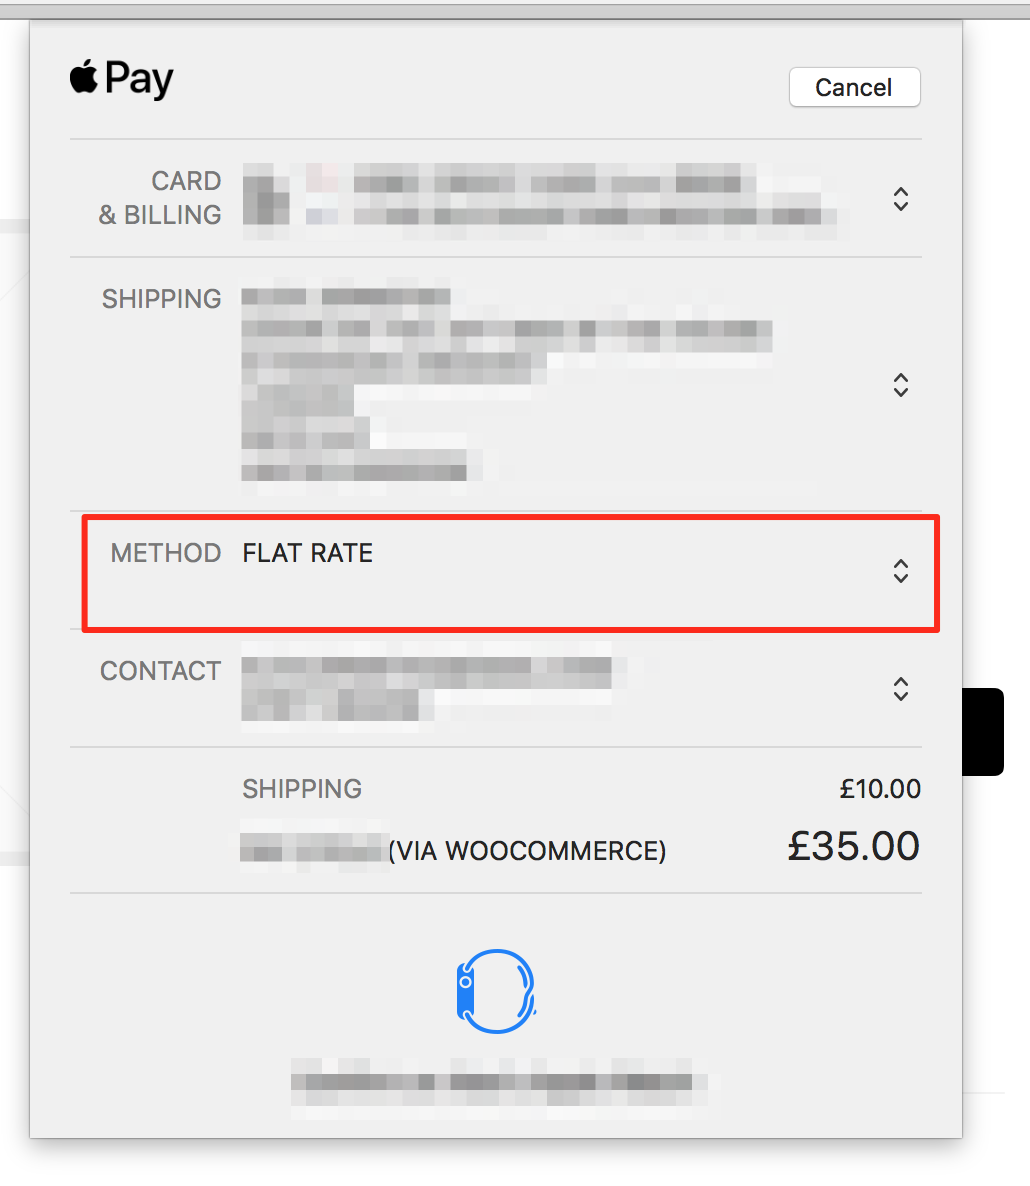
Task: Select the FLAT RATE shipping method
Action: tap(307, 552)
